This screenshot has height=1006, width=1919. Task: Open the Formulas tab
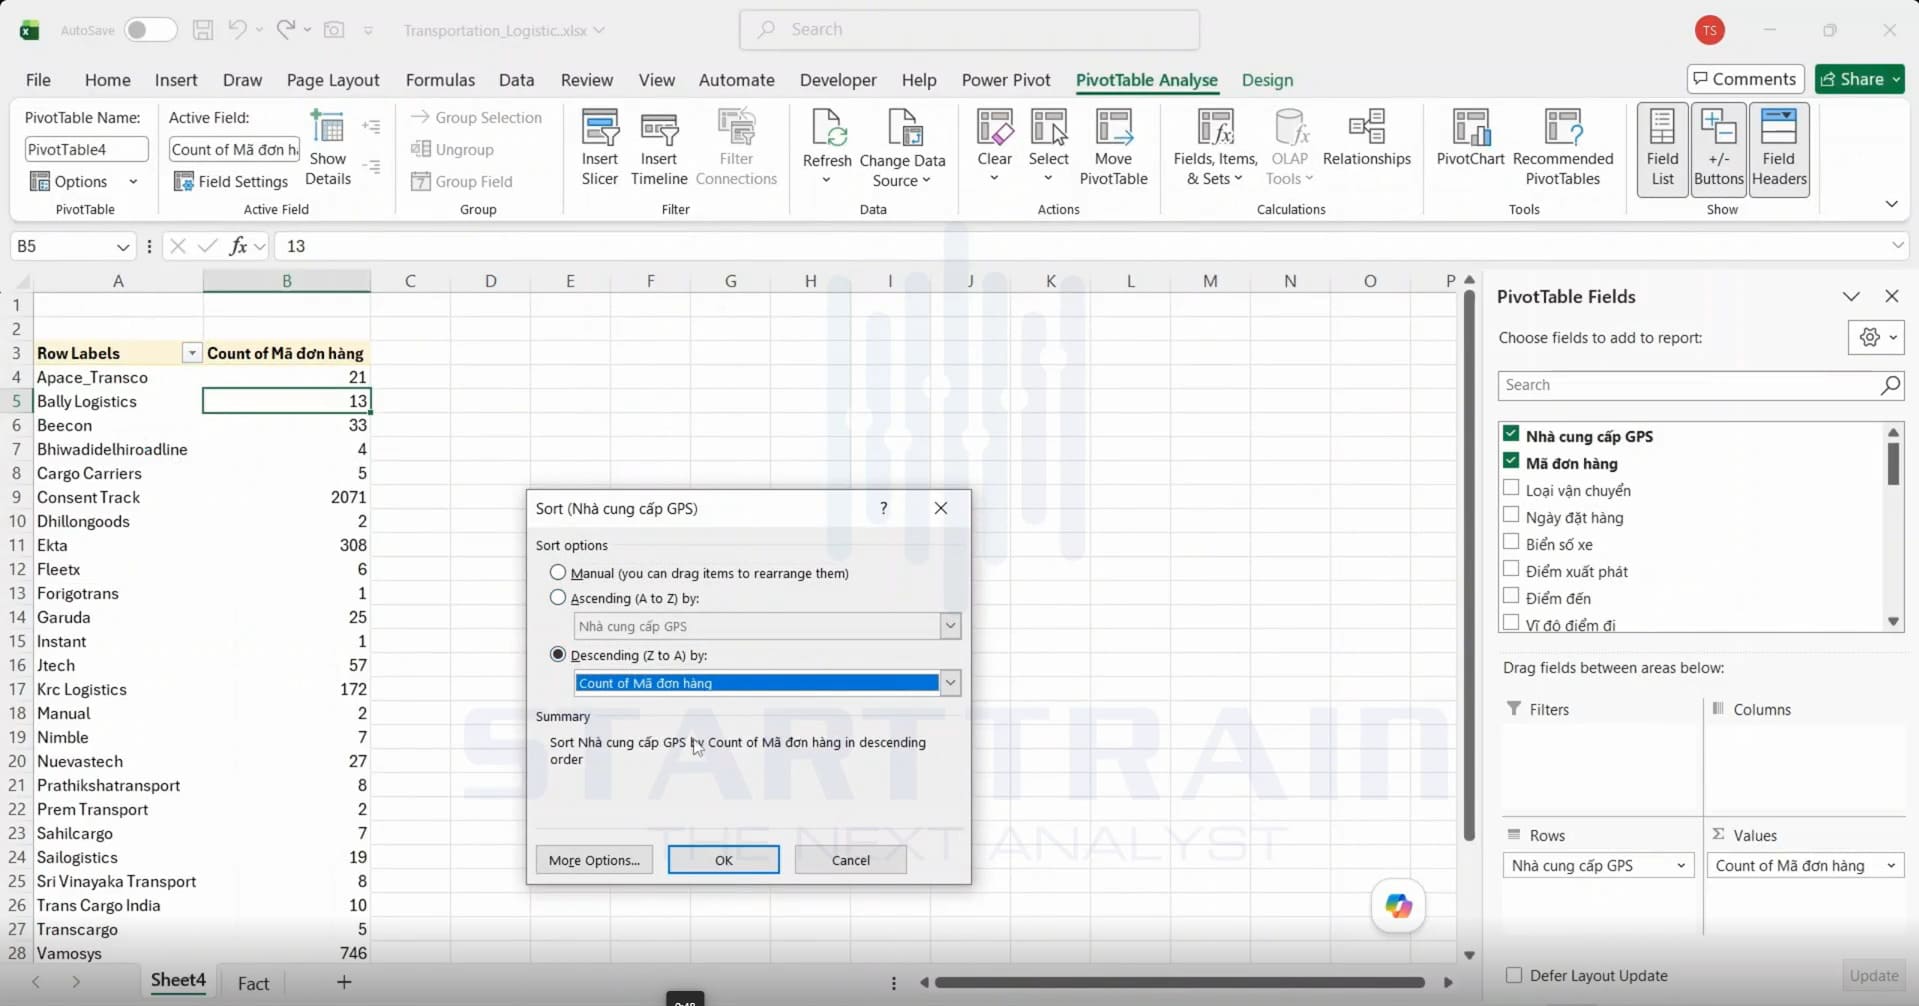pyautogui.click(x=440, y=80)
